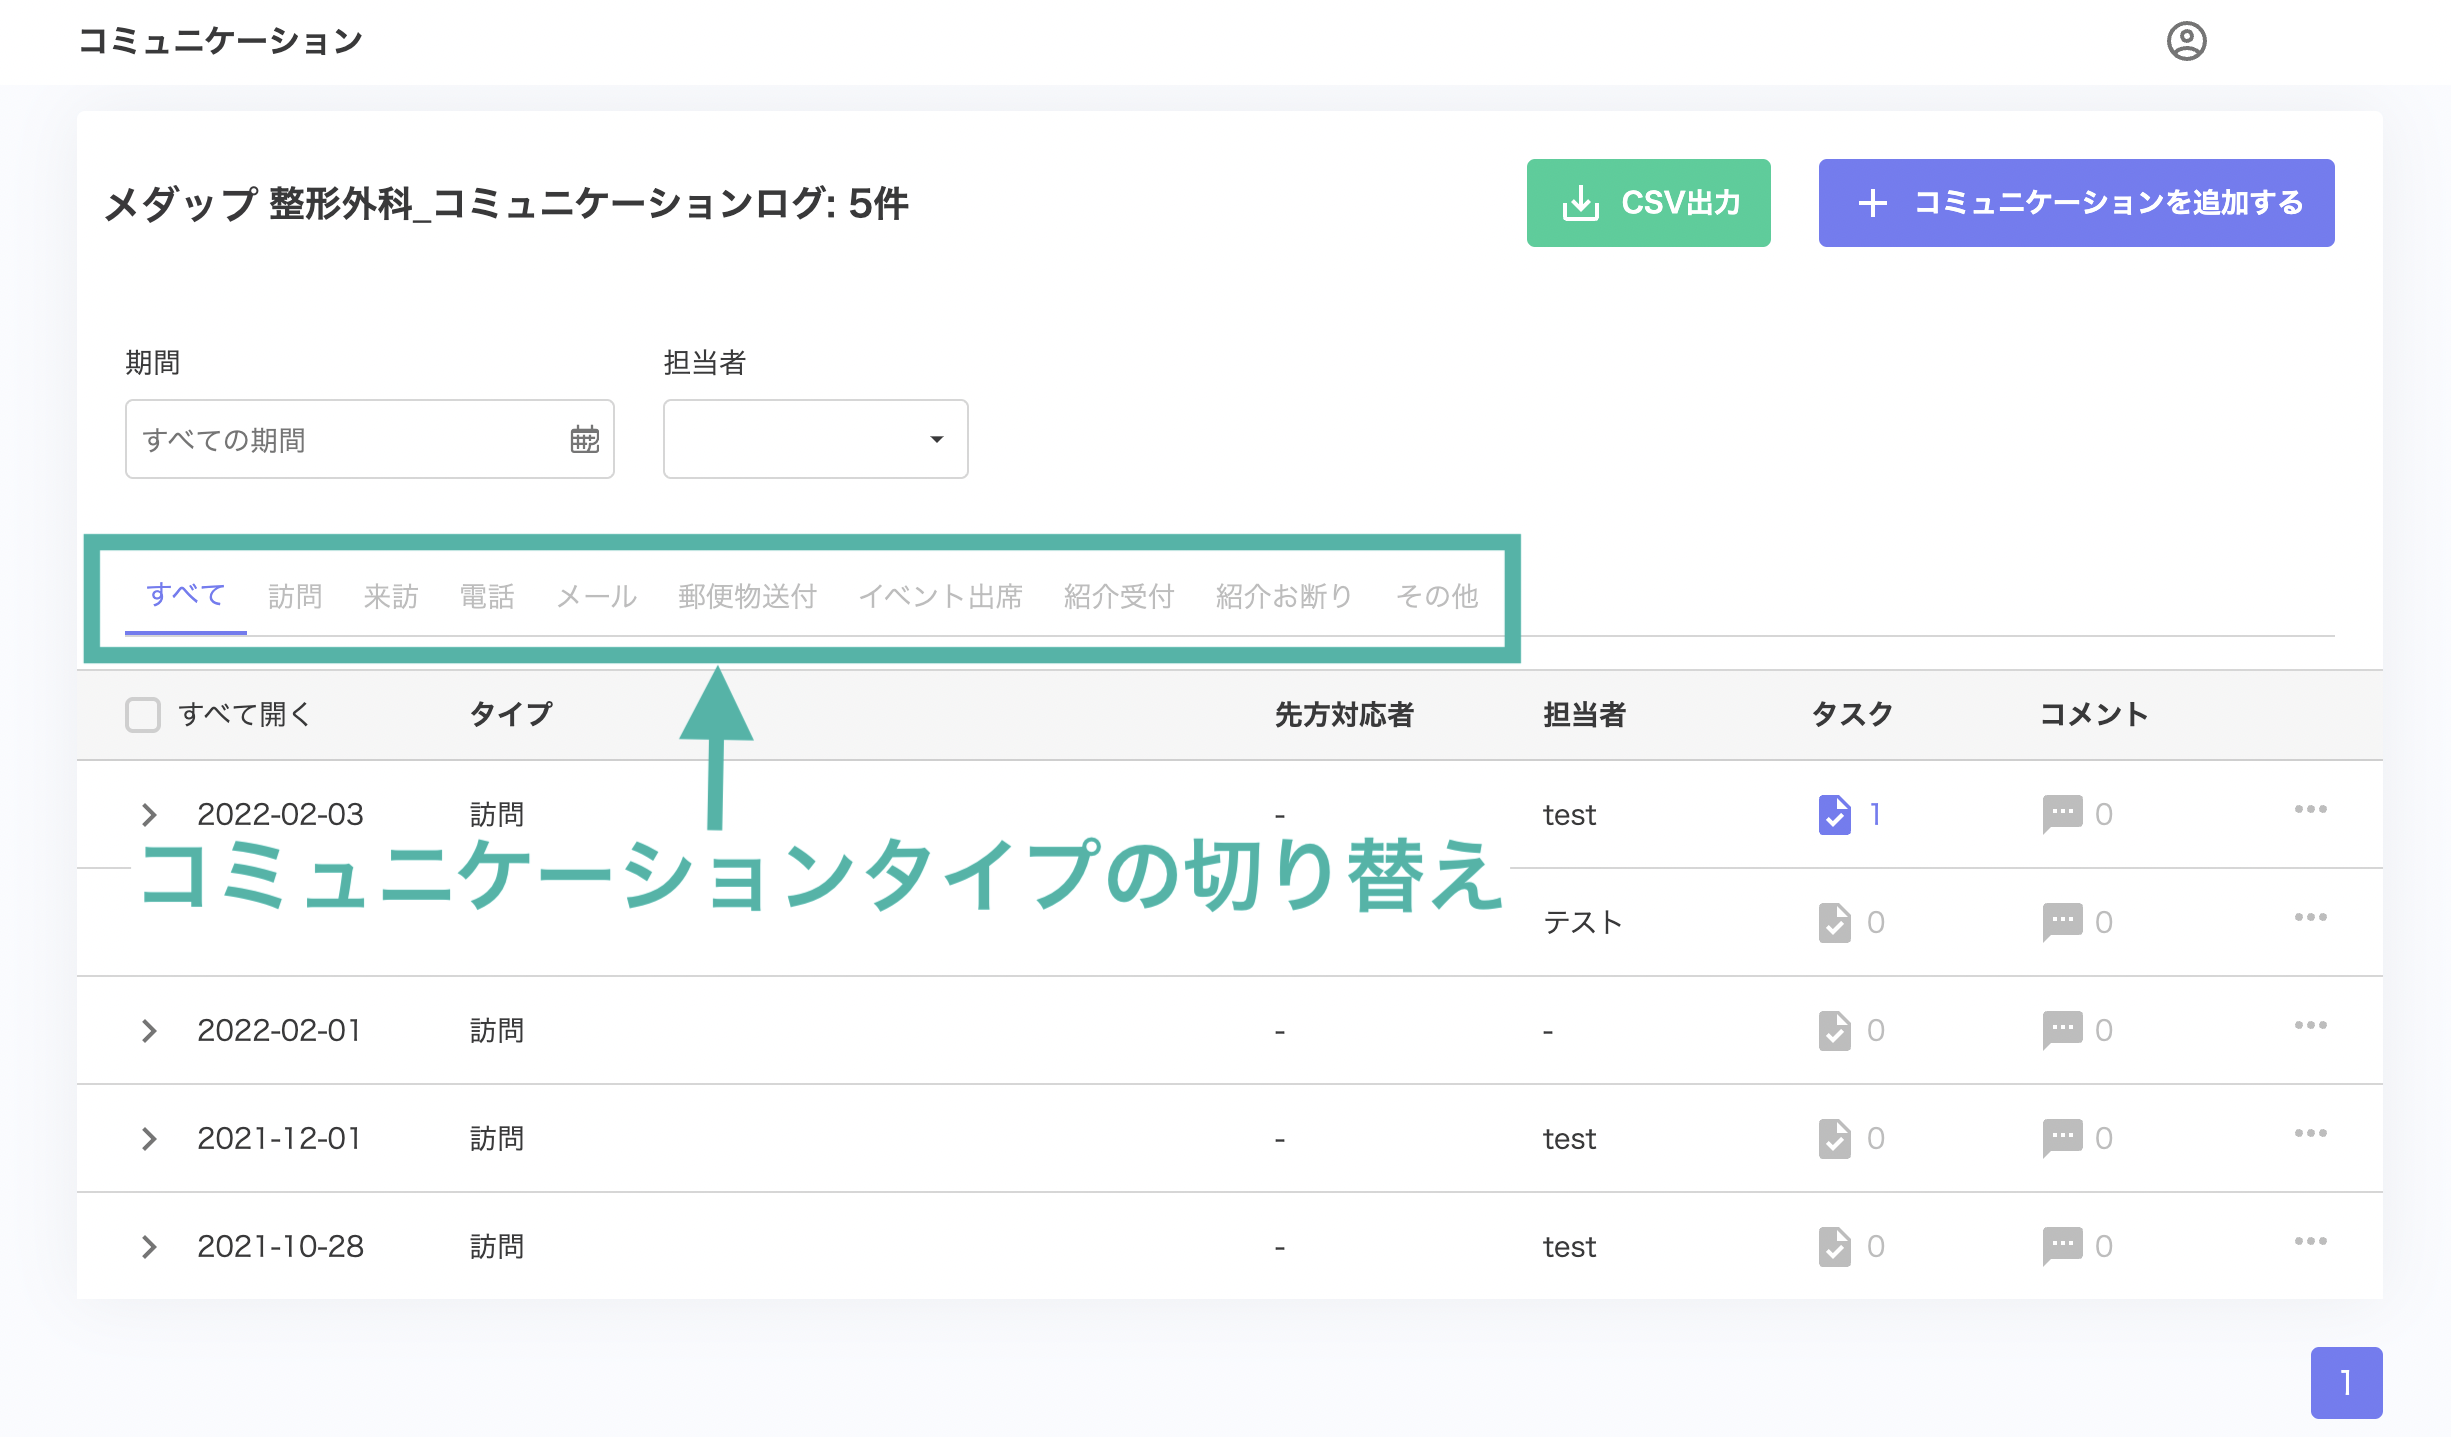Click the date 2021-10-28
This screenshot has width=2451, height=1437.
(x=280, y=1246)
